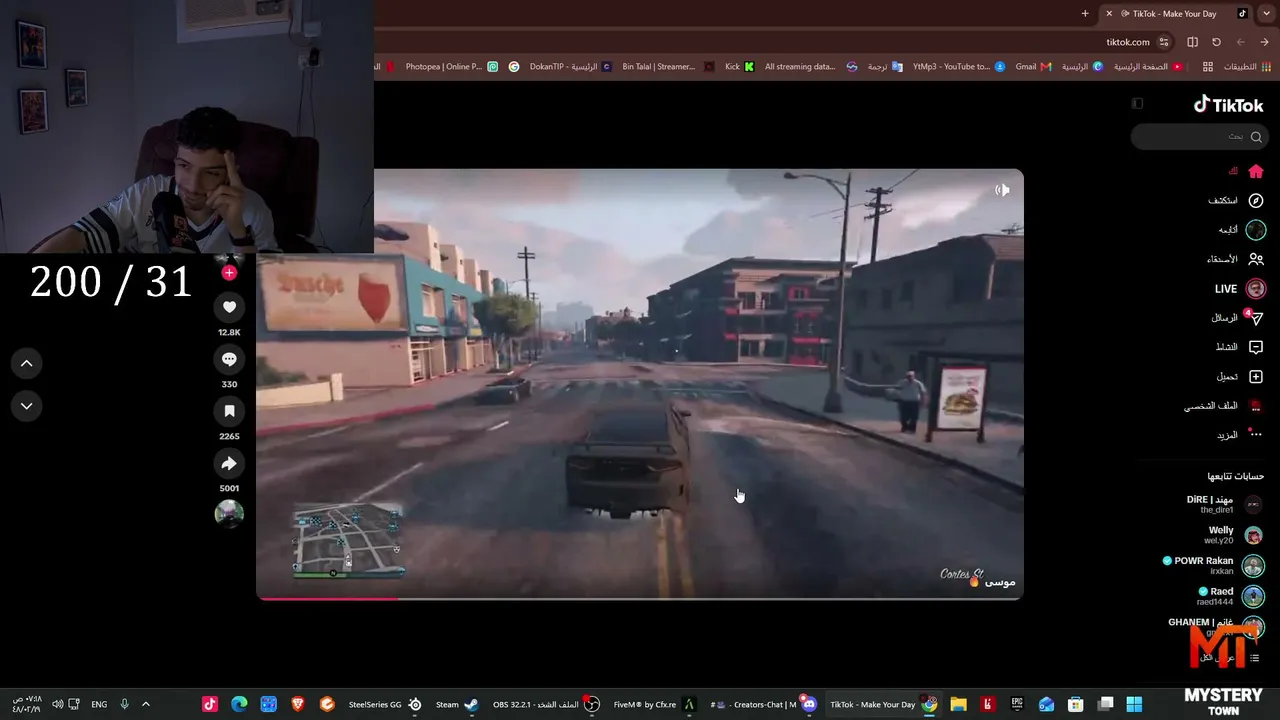Viewport: 1280px width, 720px height.
Task: Toggle the browser side panel
Action: 1192,42
